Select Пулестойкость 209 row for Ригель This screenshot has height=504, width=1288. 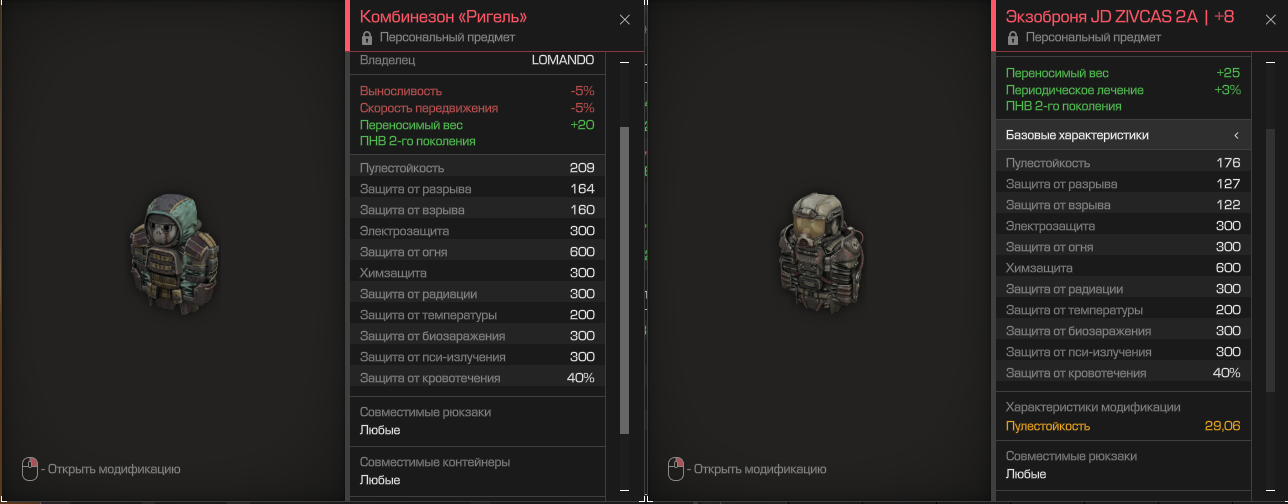(477, 168)
